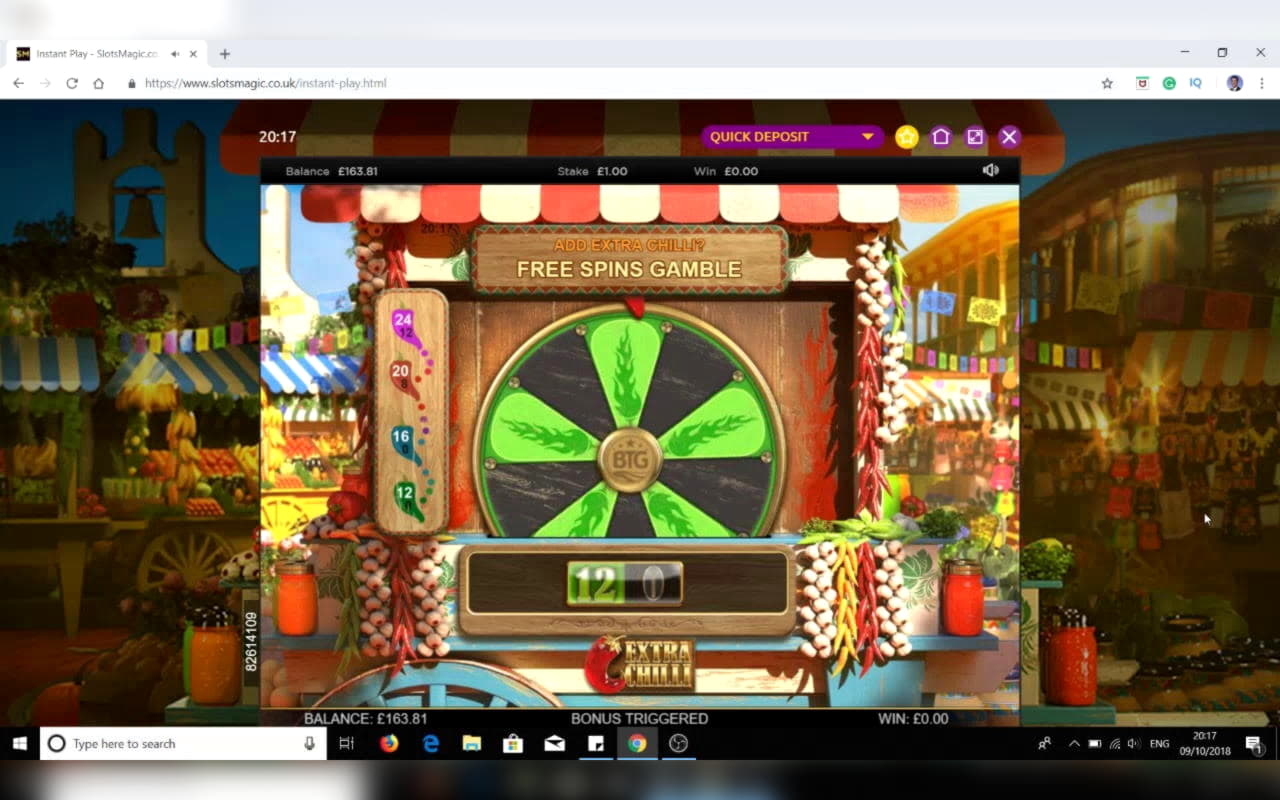Select the 12 spins chilli on ladder
This screenshot has height=800, width=1280.
[405, 496]
